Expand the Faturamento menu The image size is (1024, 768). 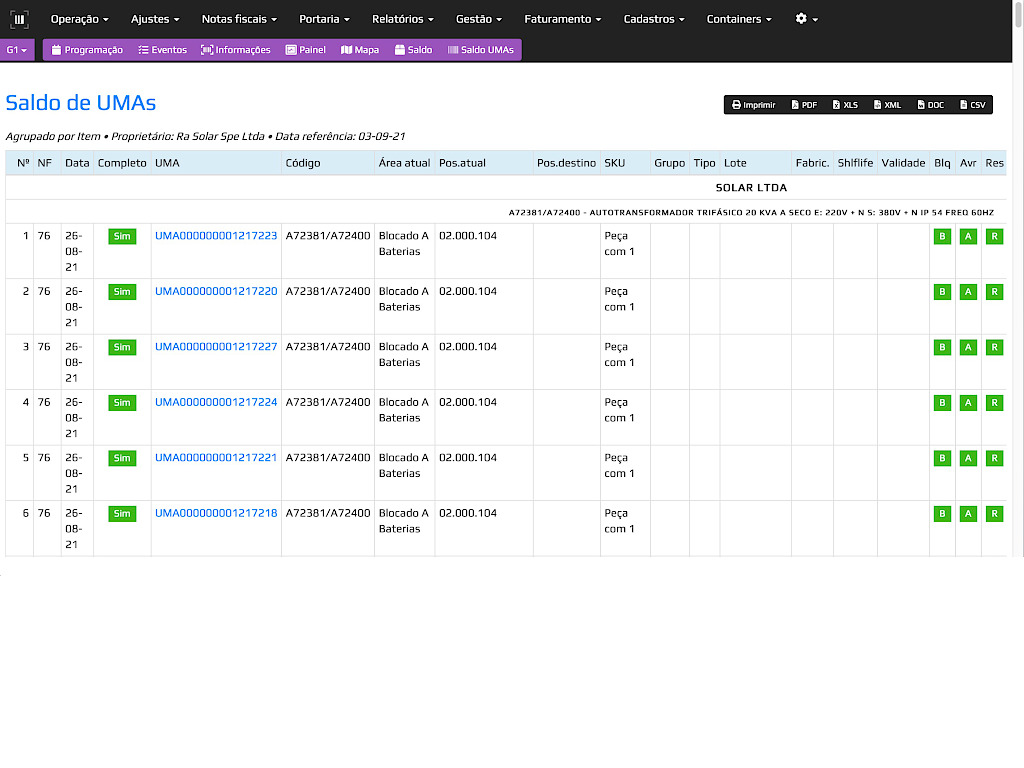[x=562, y=19]
